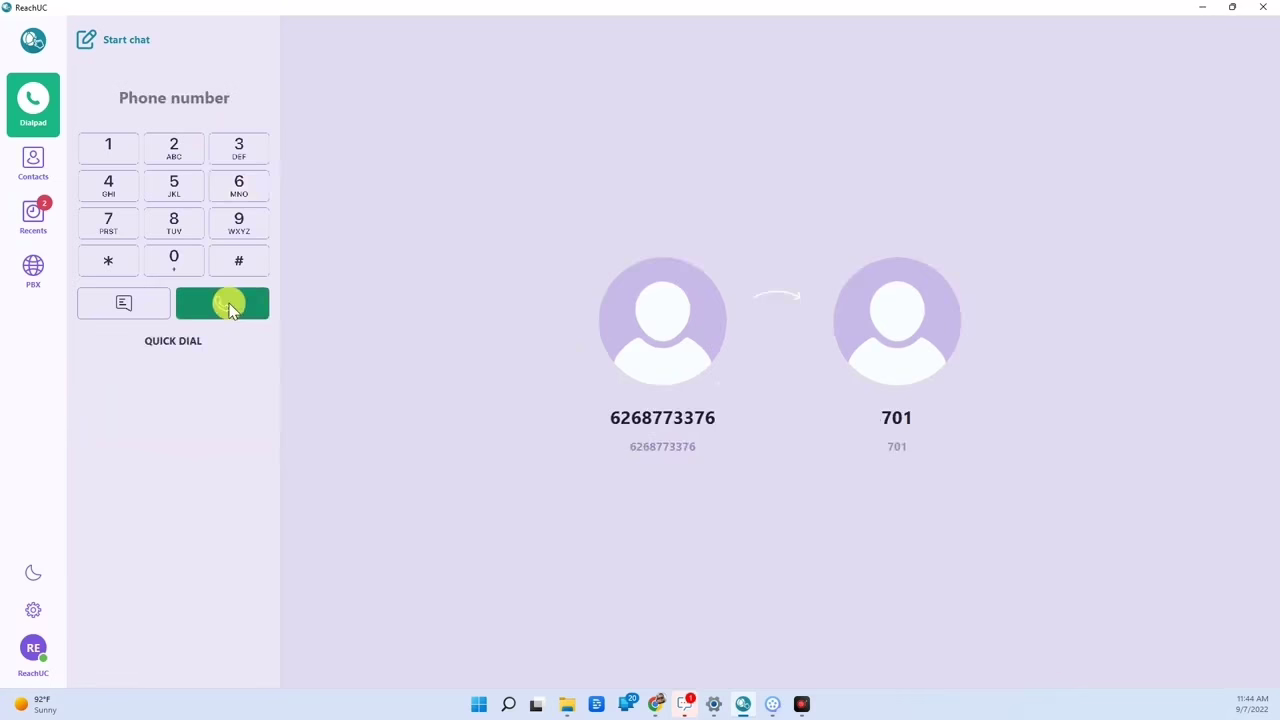Click the QUICK DIAL label
Image resolution: width=1280 pixels, height=720 pixels.
pyautogui.click(x=173, y=341)
